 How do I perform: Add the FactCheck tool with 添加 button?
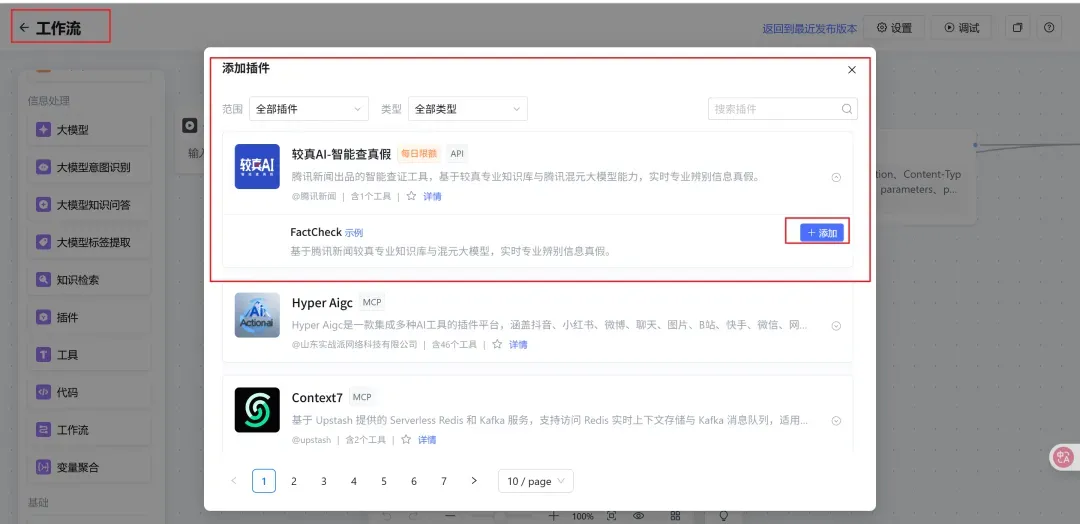tap(822, 233)
